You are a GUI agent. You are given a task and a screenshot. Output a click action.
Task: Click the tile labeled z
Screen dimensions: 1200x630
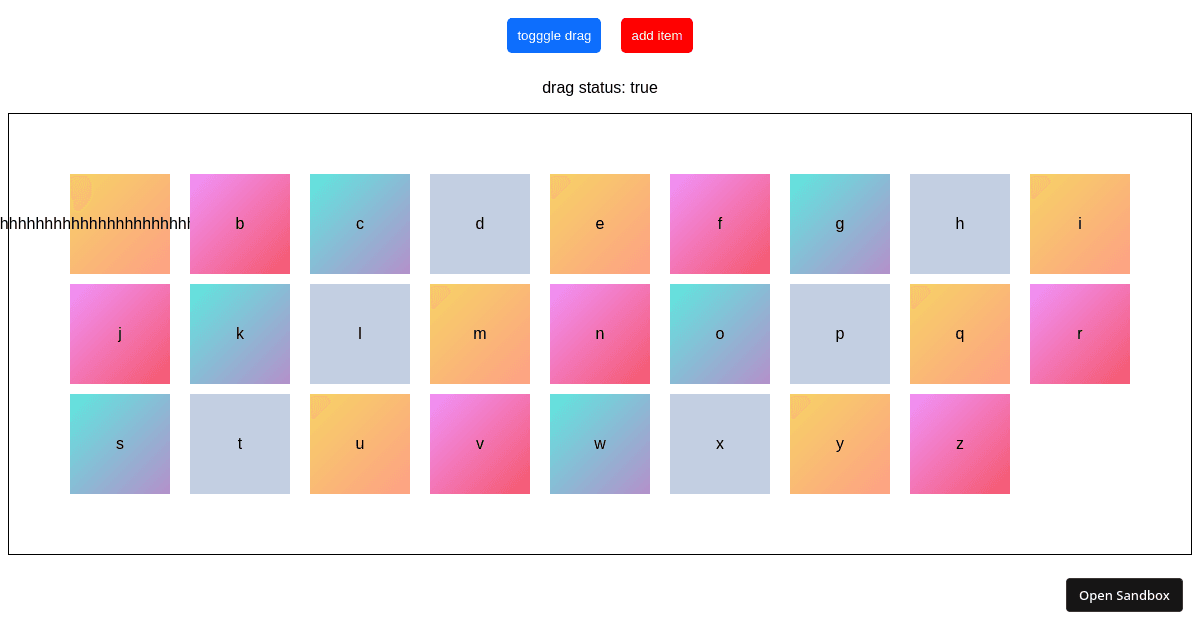(x=960, y=444)
